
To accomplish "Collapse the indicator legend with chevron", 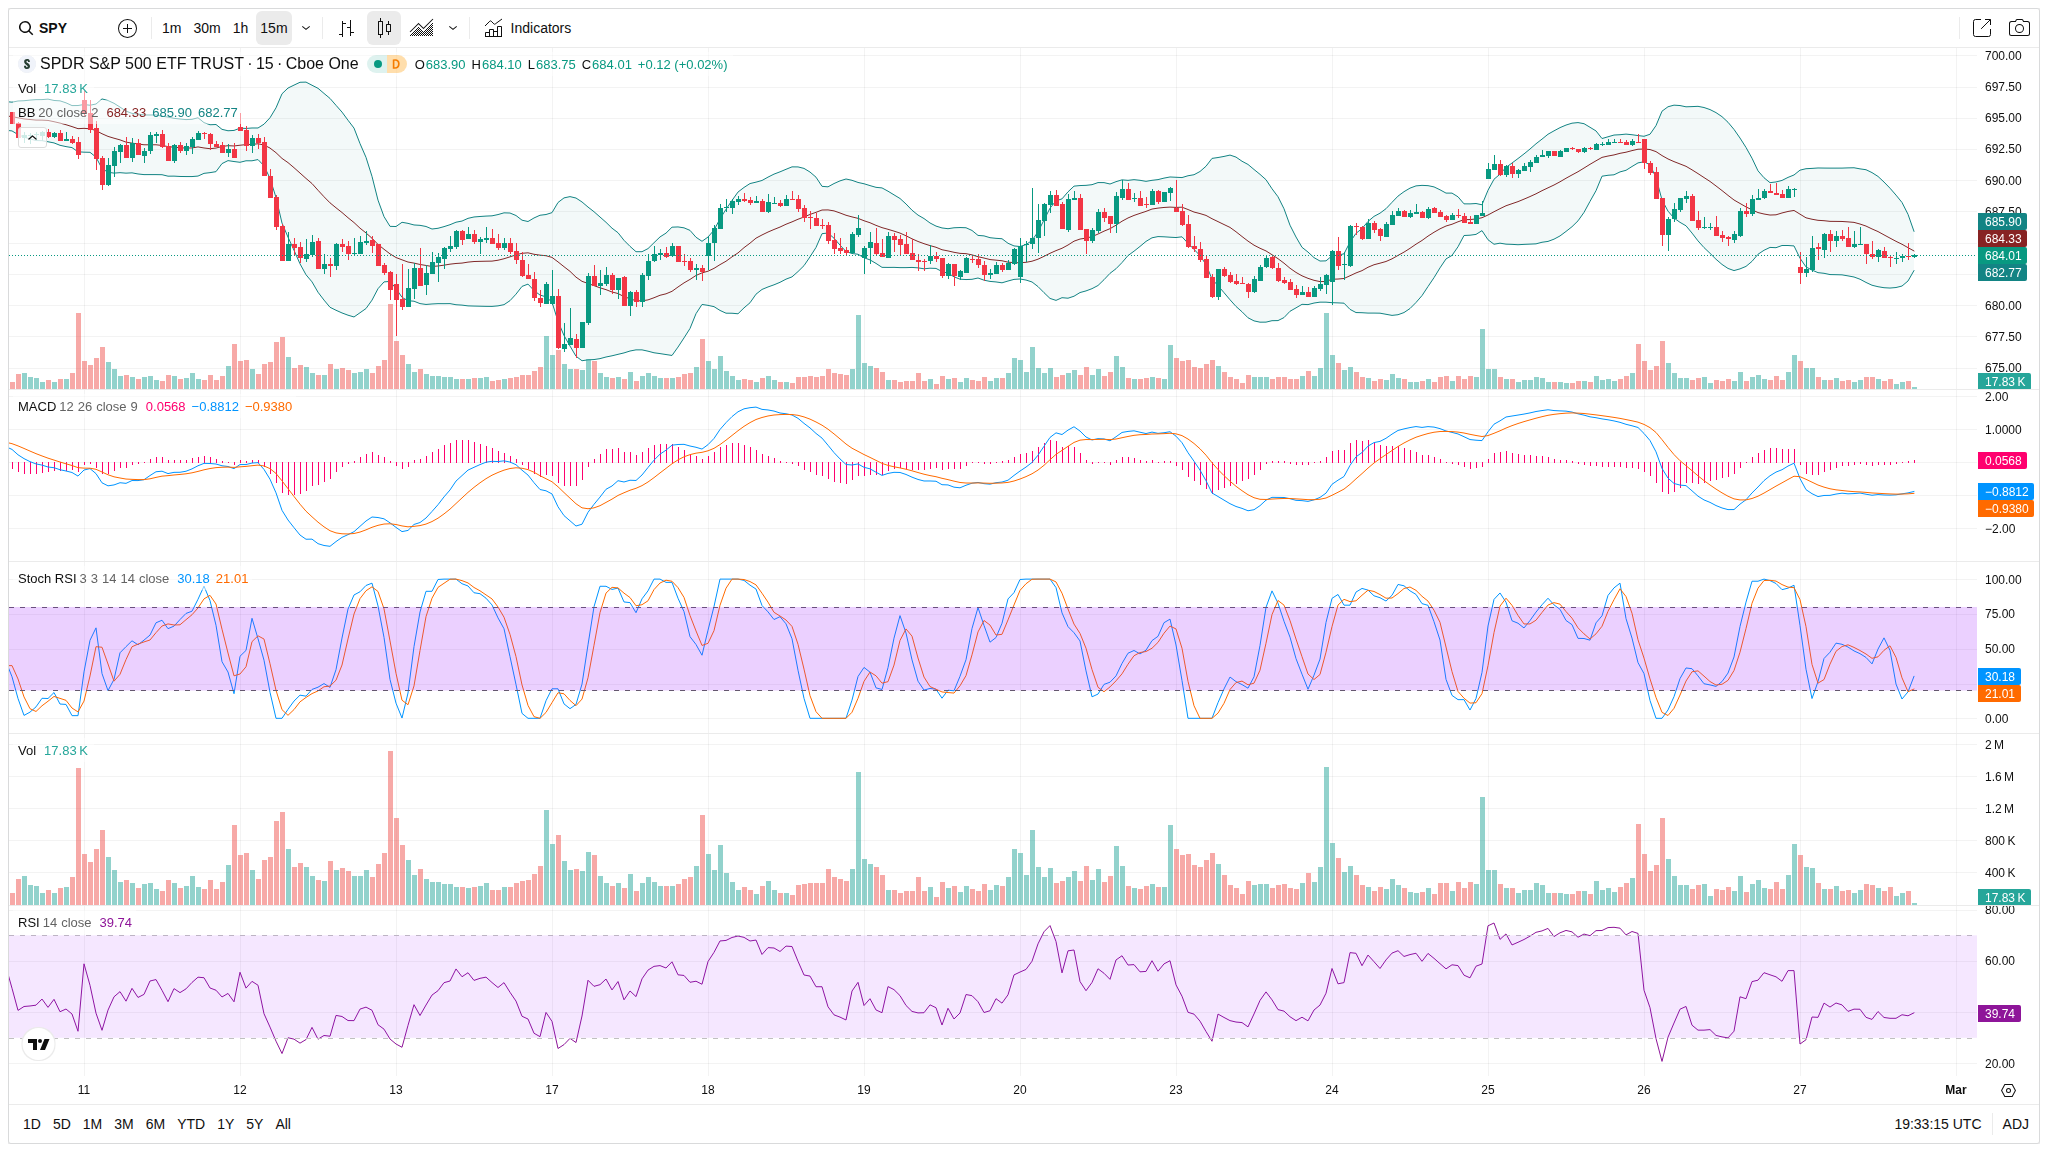I will pyautogui.click(x=32, y=137).
